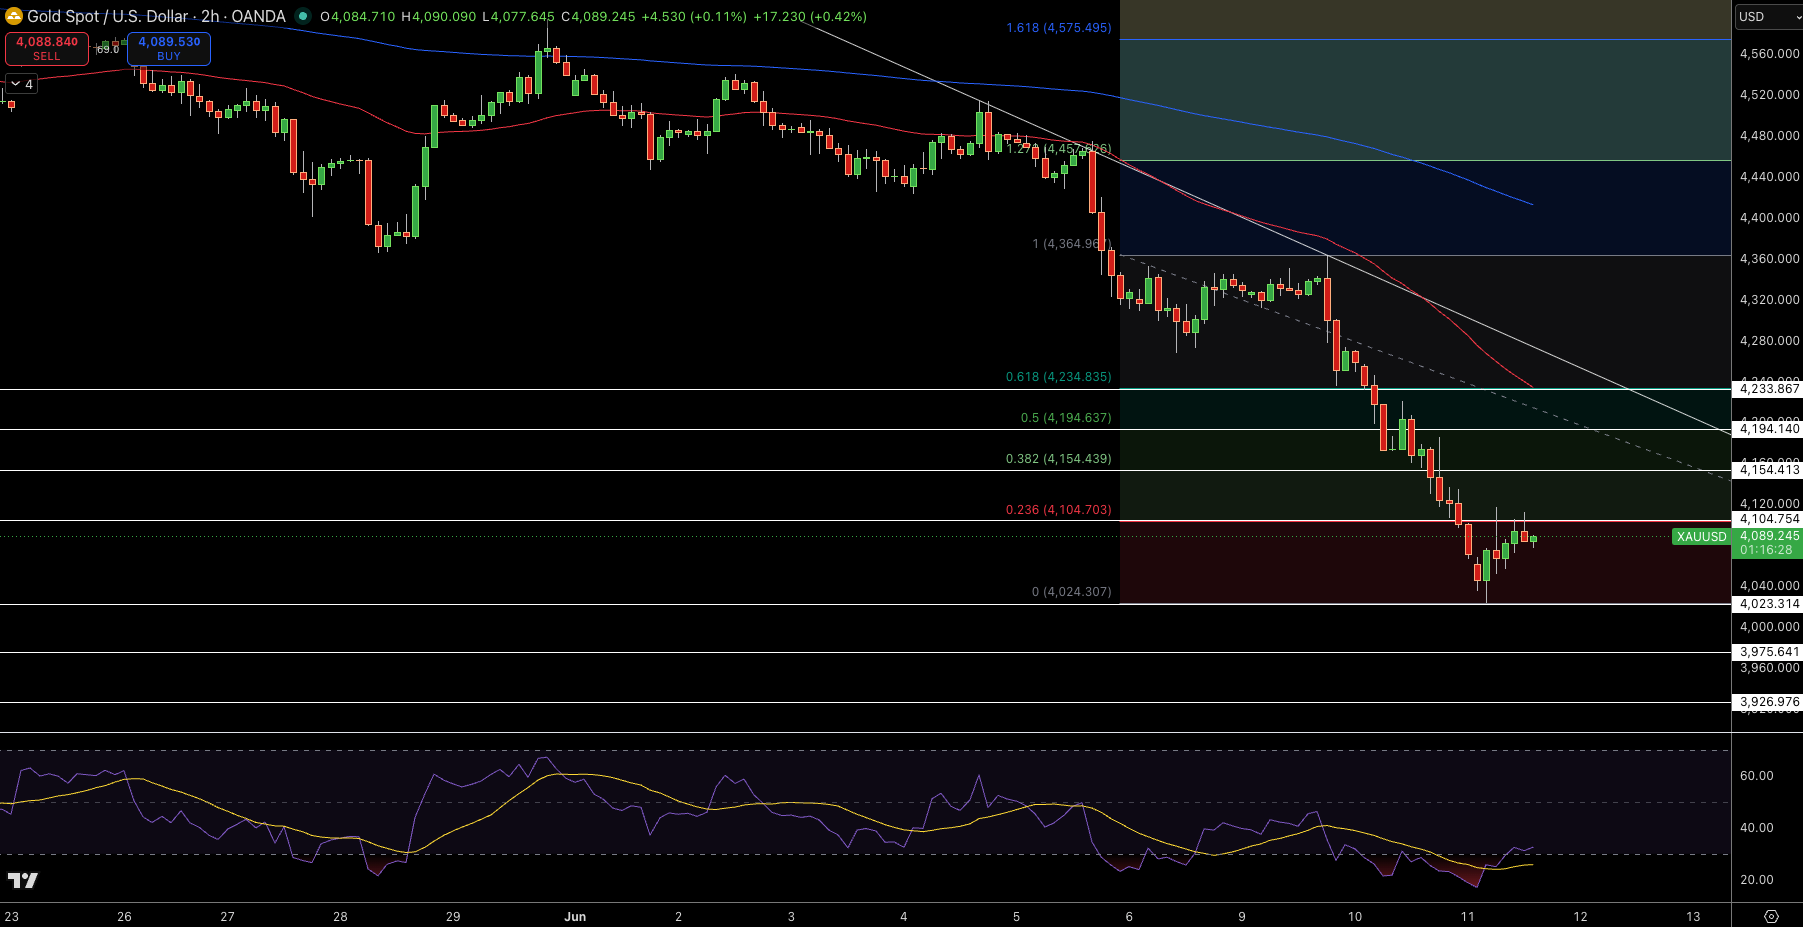Viewport: 1803px width, 927px height.
Task: Open chart settings gear icon
Action: 1771,916
